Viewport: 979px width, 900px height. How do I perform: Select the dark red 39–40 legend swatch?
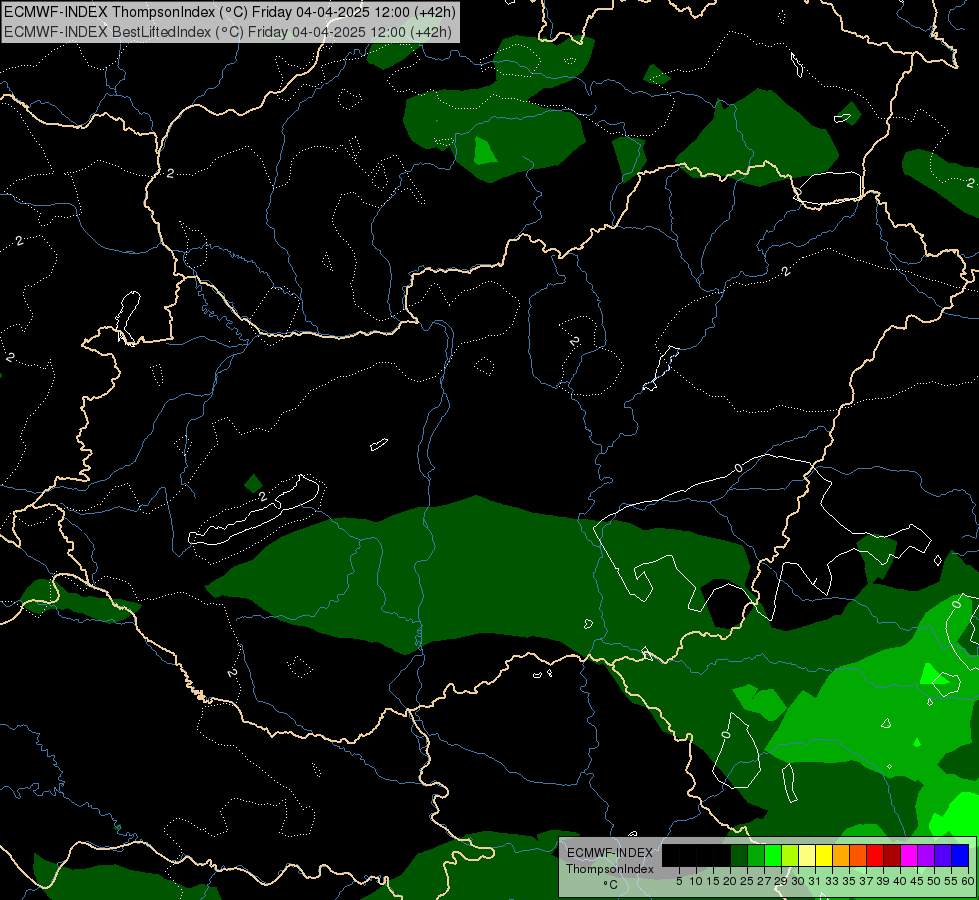(892, 855)
